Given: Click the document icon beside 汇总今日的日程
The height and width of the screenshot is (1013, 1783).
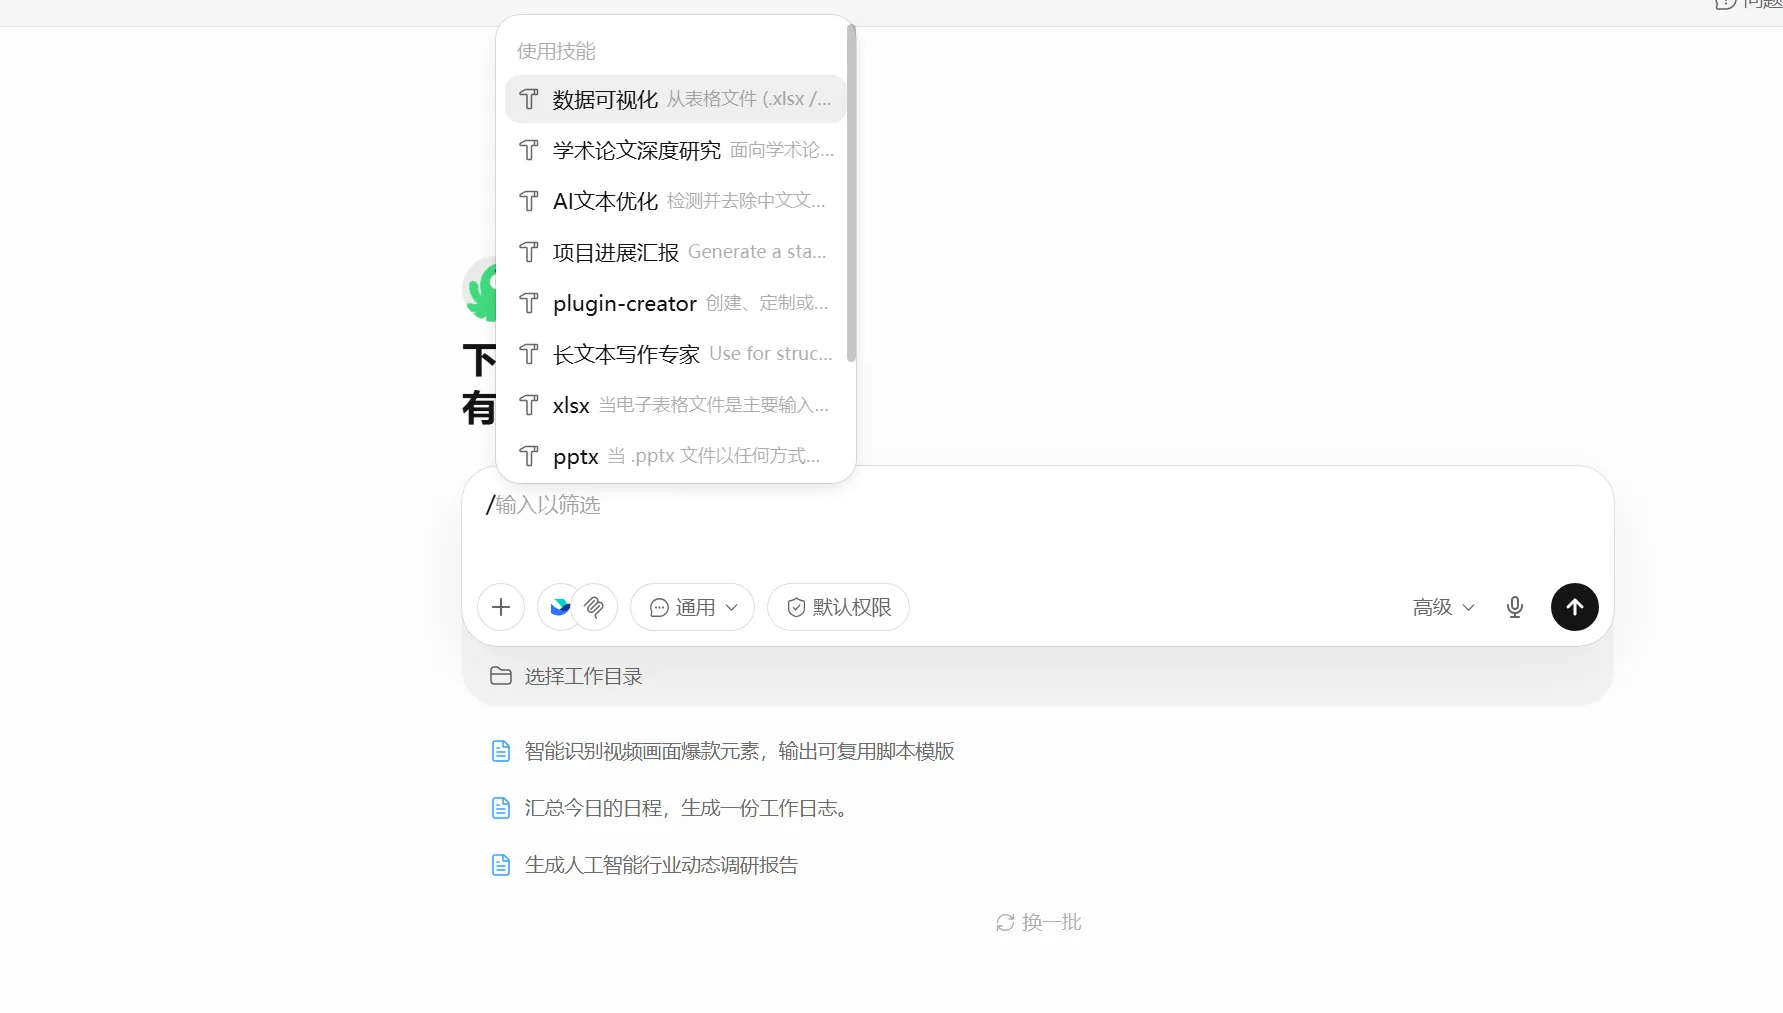Looking at the screenshot, I should 501,808.
